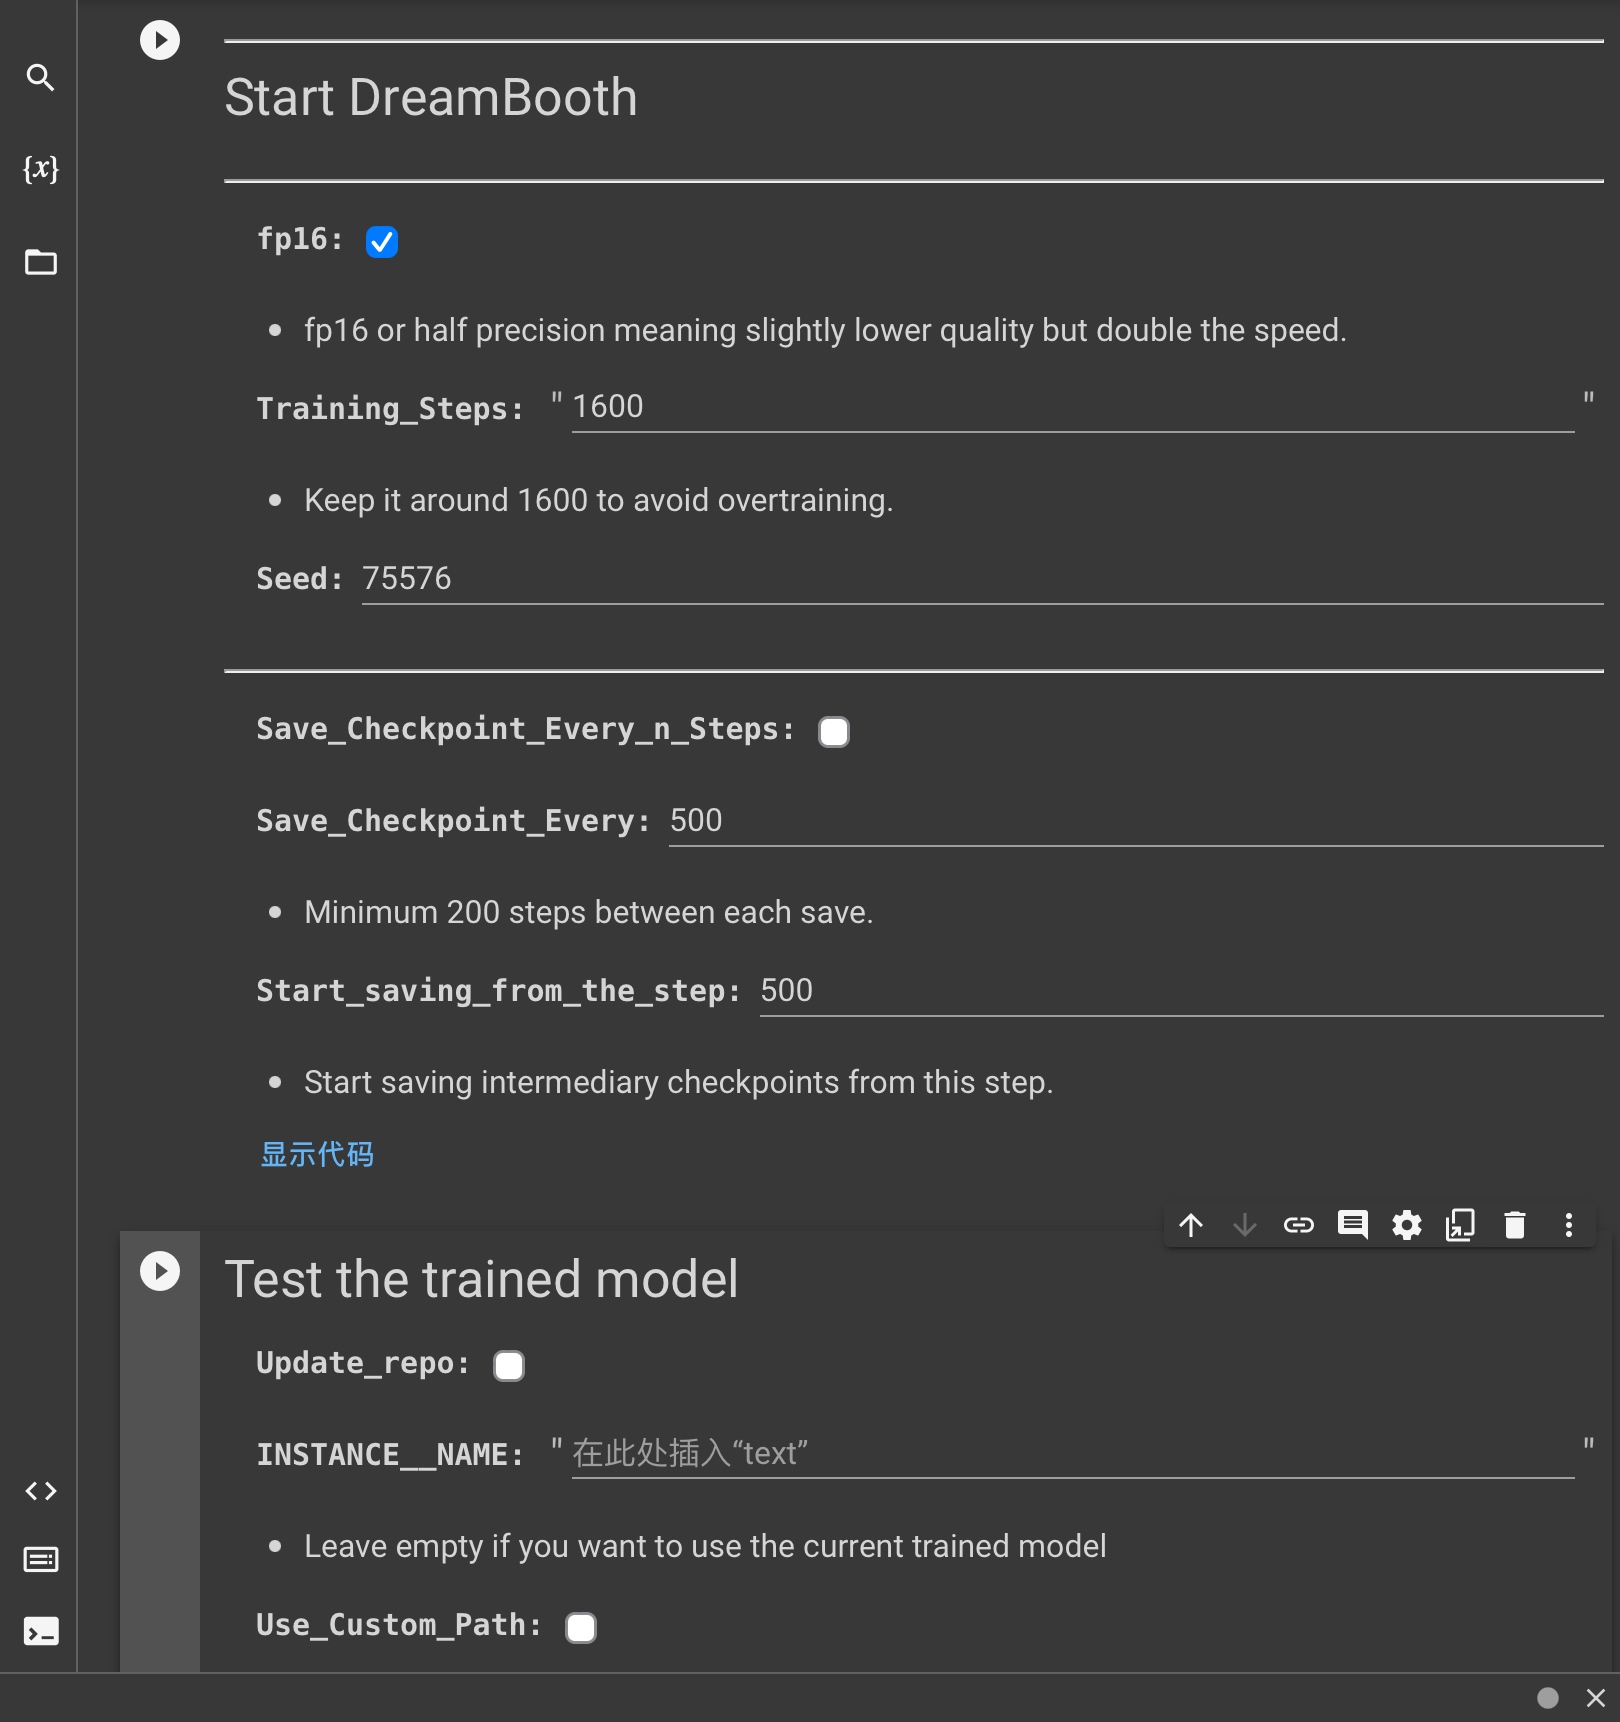Mirror the cell in a tab
Image resolution: width=1620 pixels, height=1722 pixels.
pyautogui.click(x=1461, y=1224)
